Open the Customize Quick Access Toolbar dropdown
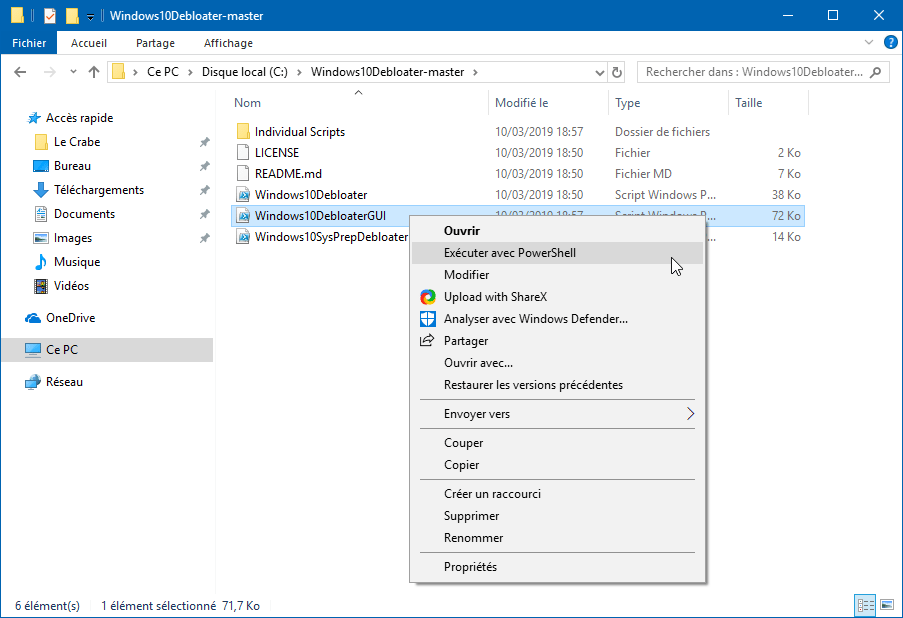This screenshot has height=618, width=903. pyautogui.click(x=90, y=17)
